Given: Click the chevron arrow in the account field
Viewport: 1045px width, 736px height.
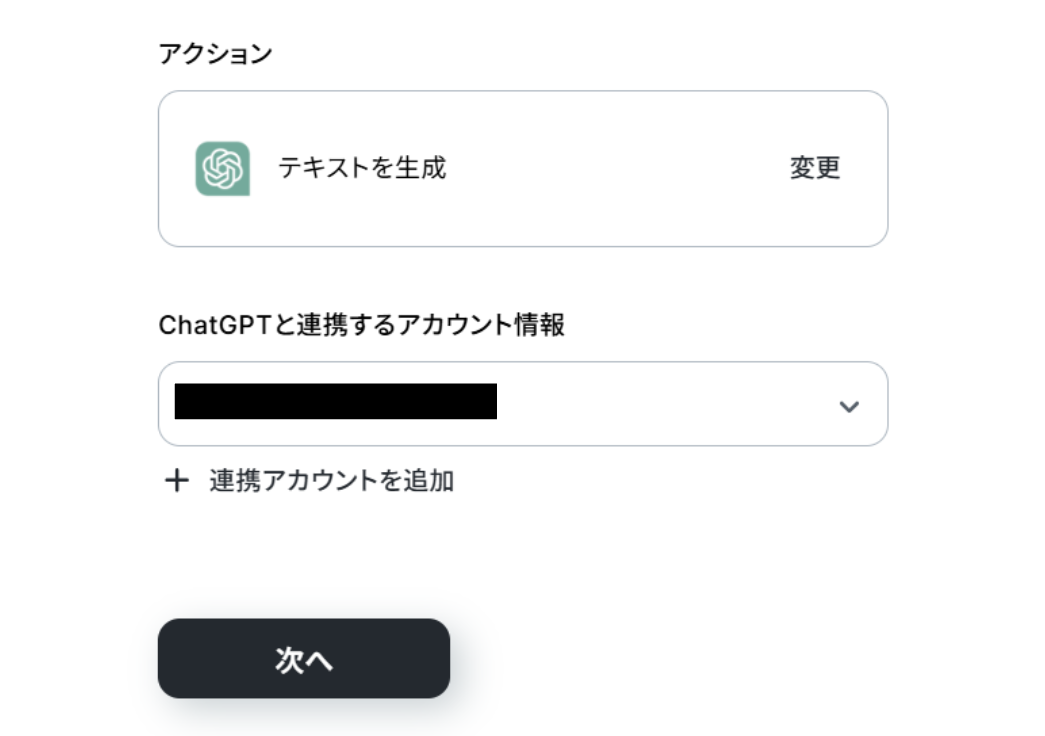Looking at the screenshot, I should point(849,406).
